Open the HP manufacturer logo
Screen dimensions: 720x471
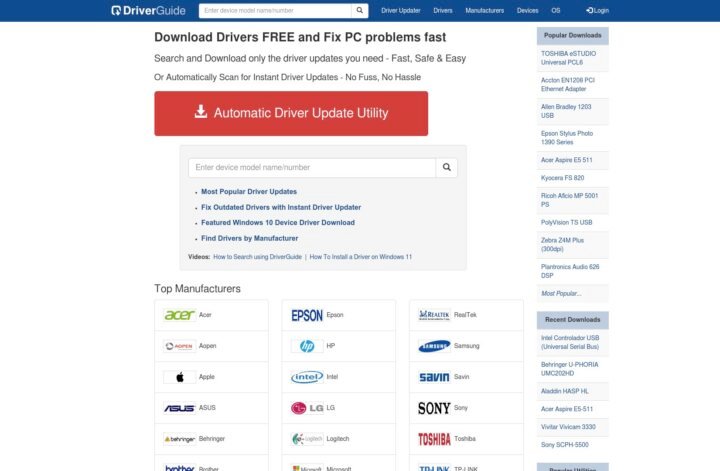click(x=307, y=346)
